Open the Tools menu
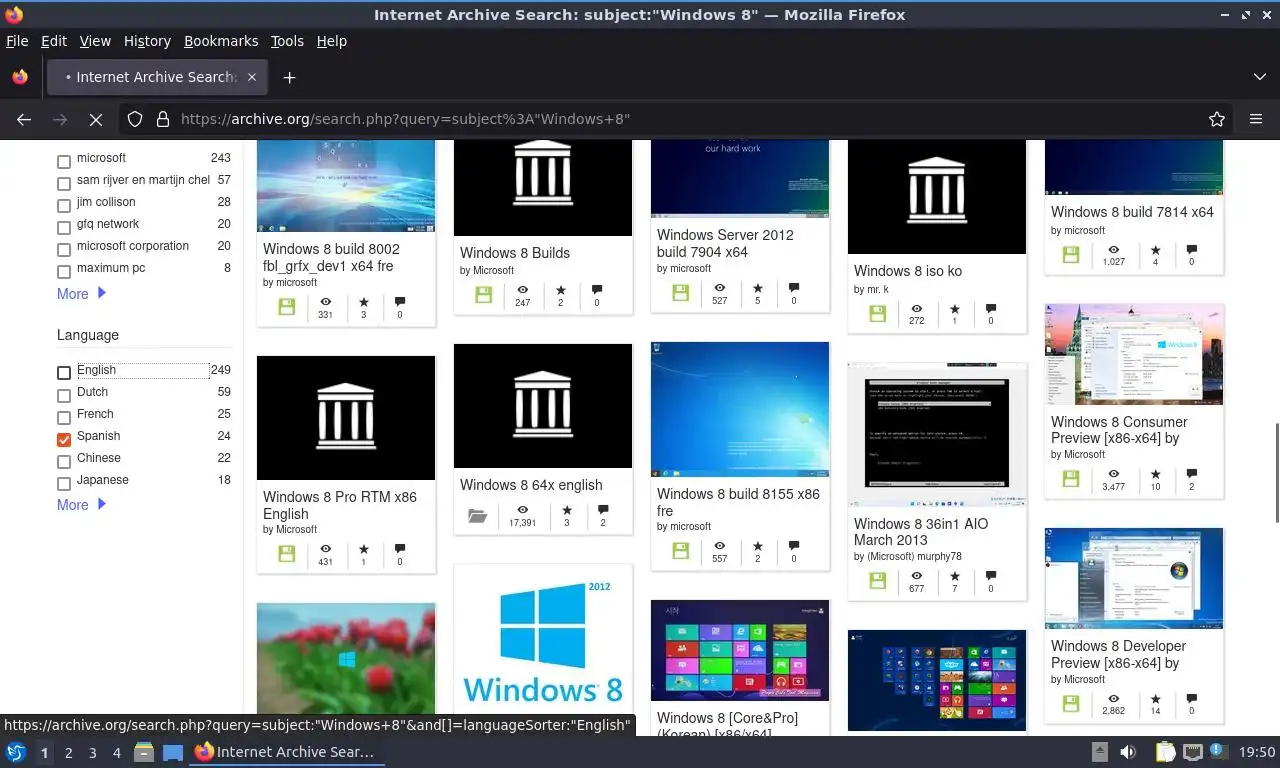Viewport: 1280px width, 768px height. point(287,41)
